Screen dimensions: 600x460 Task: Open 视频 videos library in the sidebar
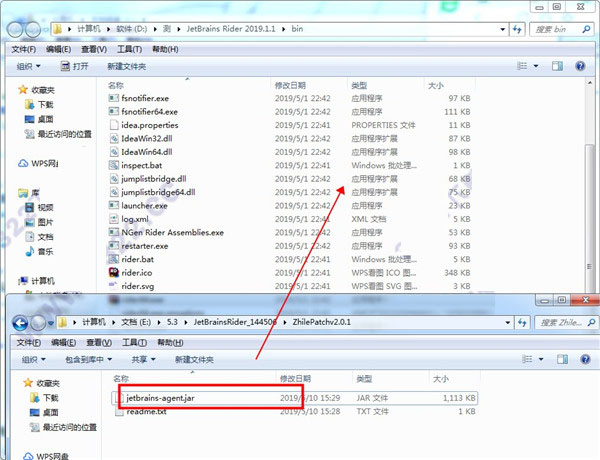pyautogui.click(x=39, y=207)
